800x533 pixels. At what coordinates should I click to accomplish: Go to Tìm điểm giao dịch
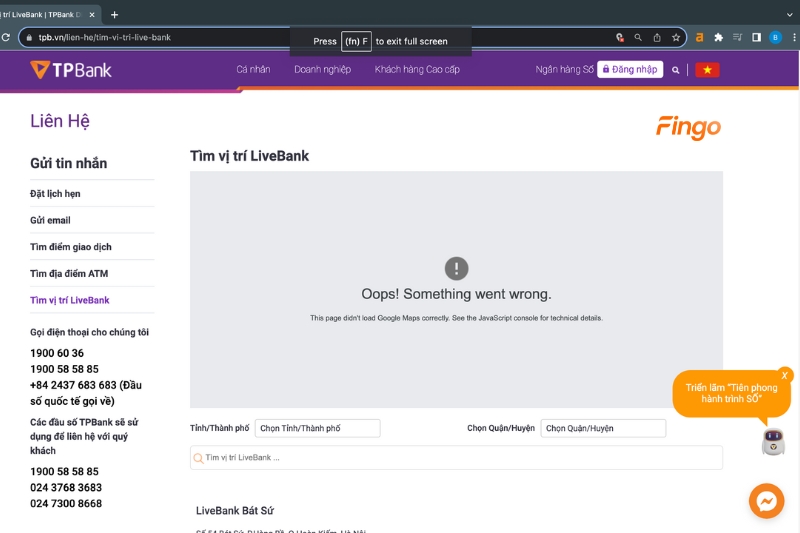(71, 247)
